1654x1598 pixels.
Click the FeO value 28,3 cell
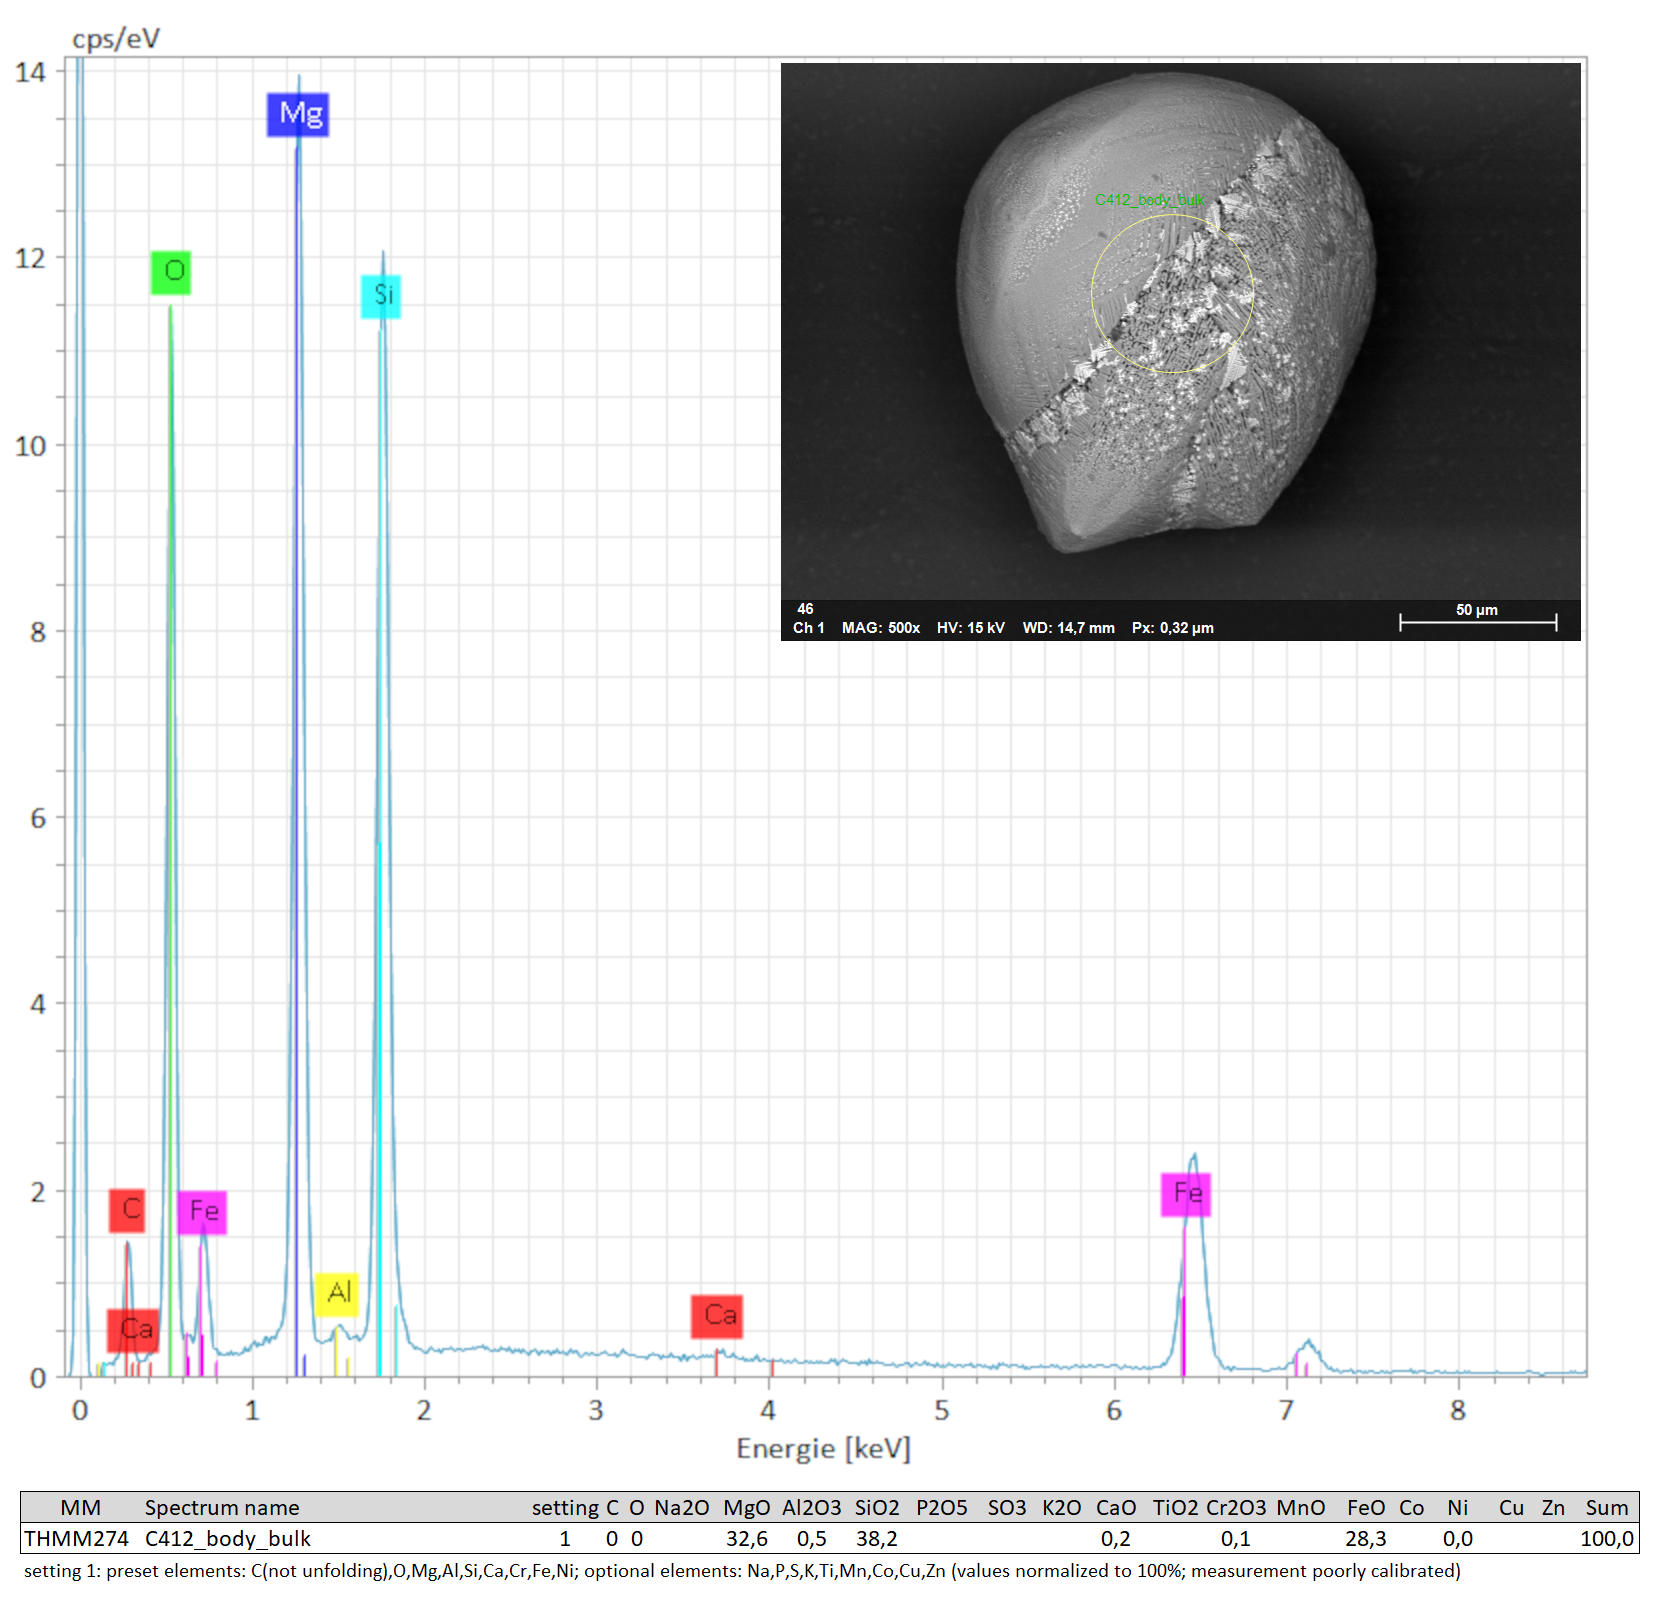coord(1365,1538)
